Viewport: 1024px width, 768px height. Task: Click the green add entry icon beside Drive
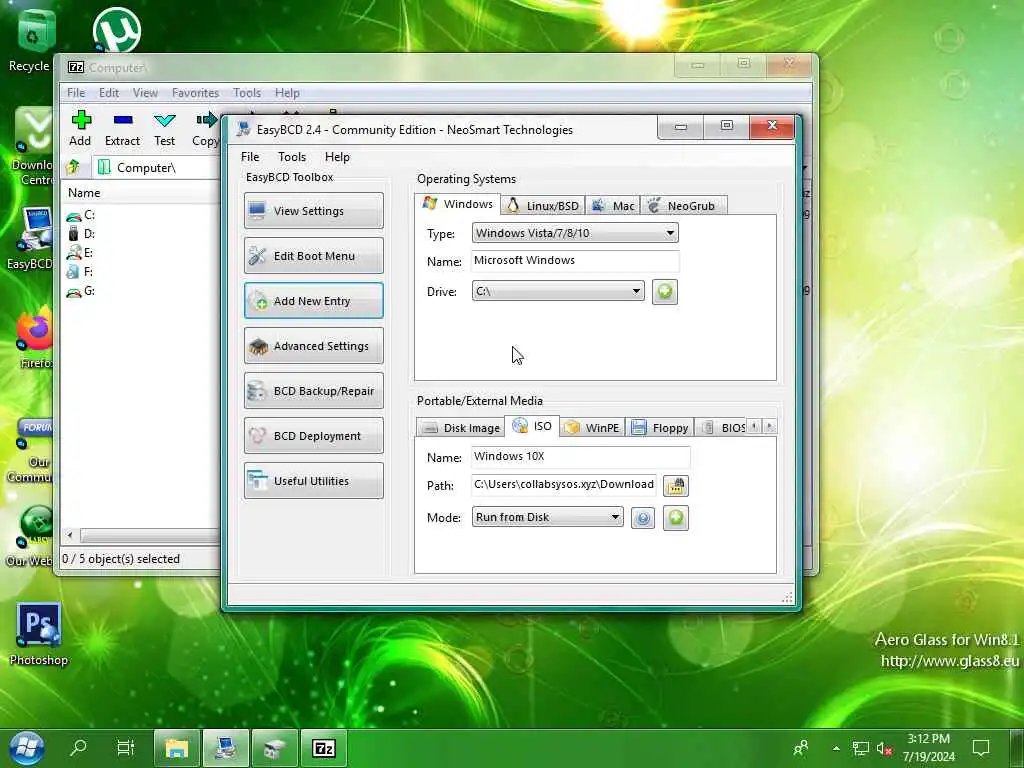click(x=665, y=291)
